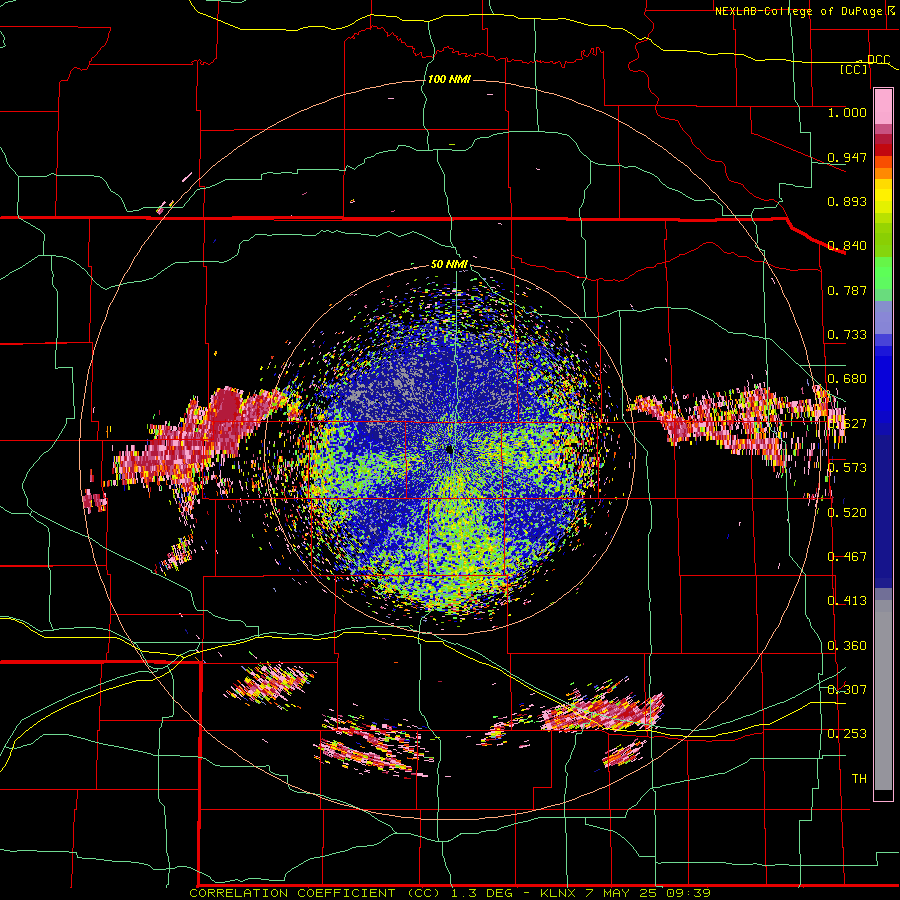Select the 0.680 scale value
This screenshot has height=900, width=900.
[847, 379]
